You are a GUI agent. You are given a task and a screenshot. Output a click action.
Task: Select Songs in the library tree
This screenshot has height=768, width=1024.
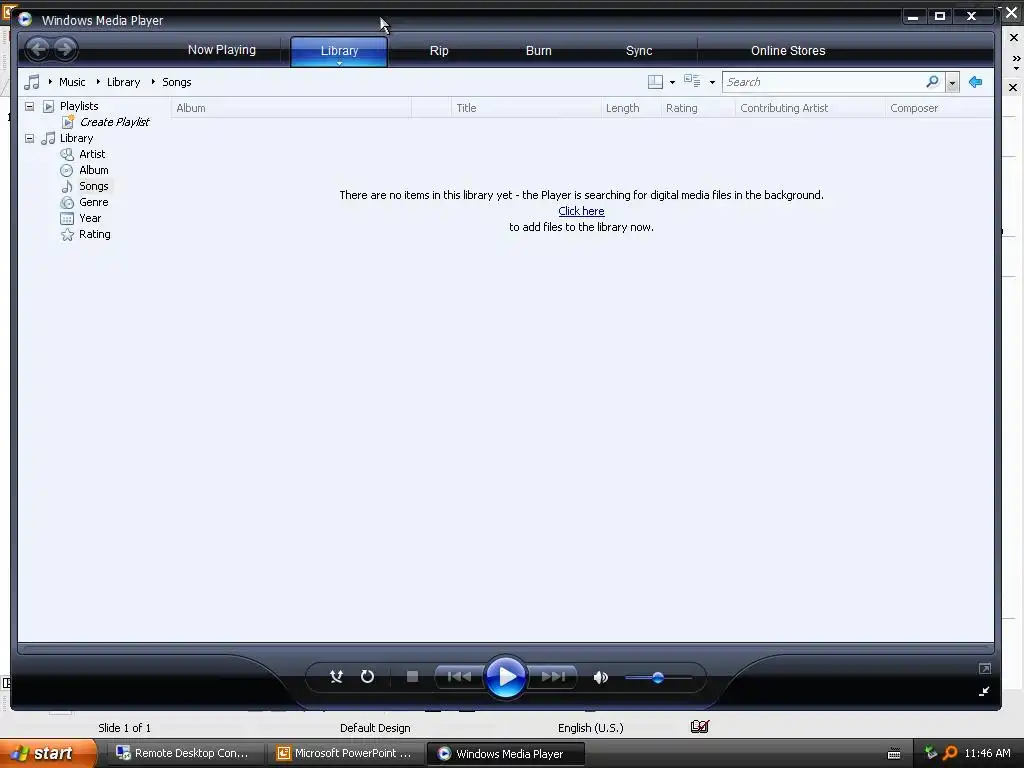click(93, 186)
